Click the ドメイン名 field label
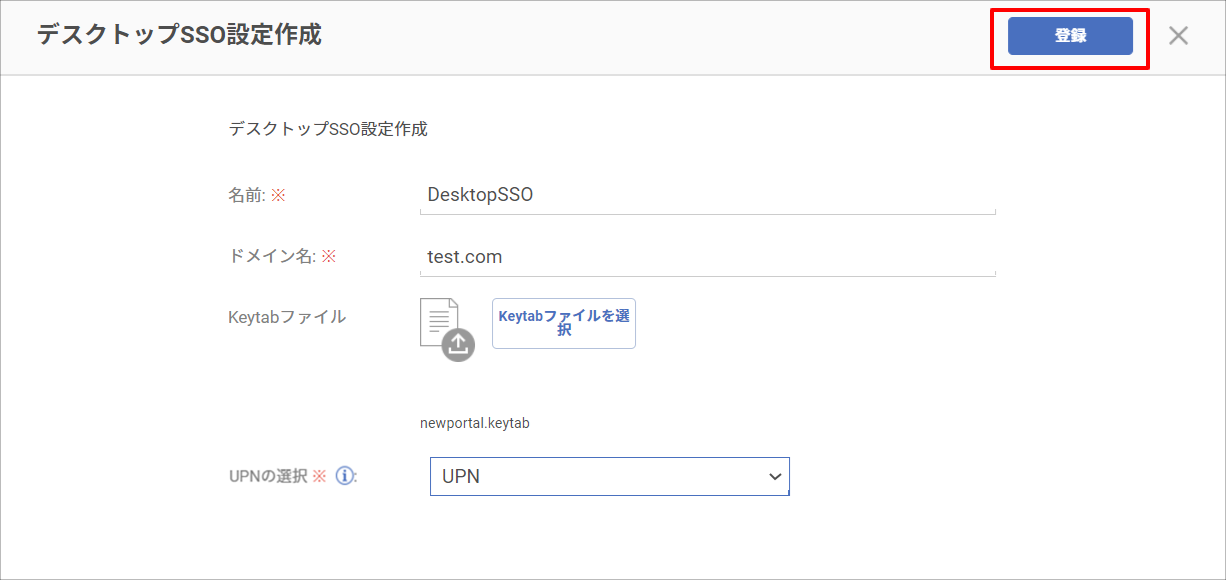Viewport: 1226px width, 580px height. [x=272, y=257]
